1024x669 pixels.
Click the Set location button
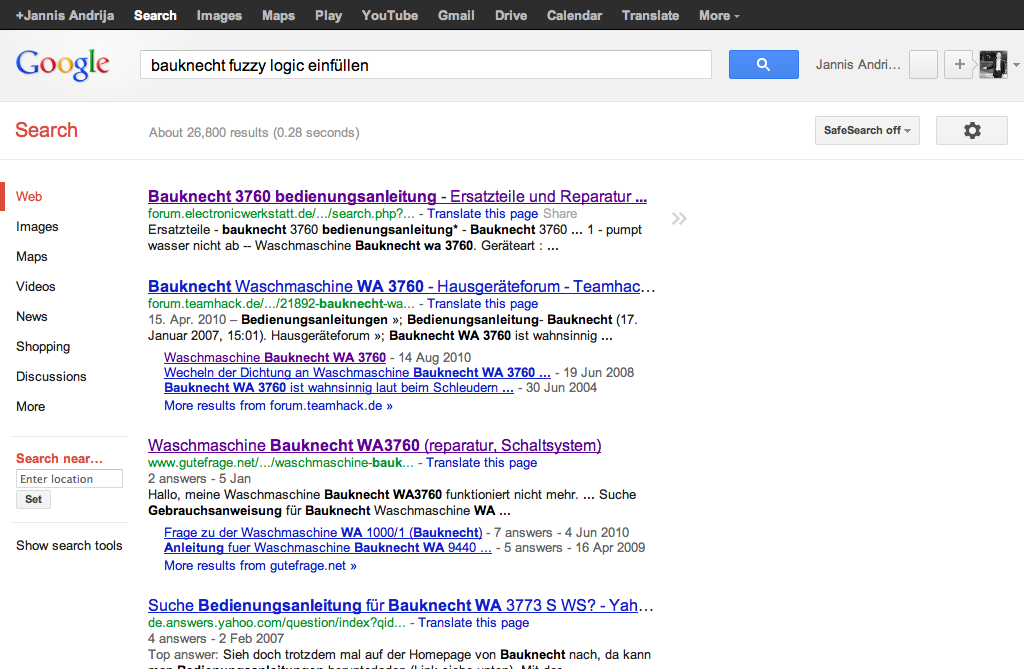click(33, 500)
